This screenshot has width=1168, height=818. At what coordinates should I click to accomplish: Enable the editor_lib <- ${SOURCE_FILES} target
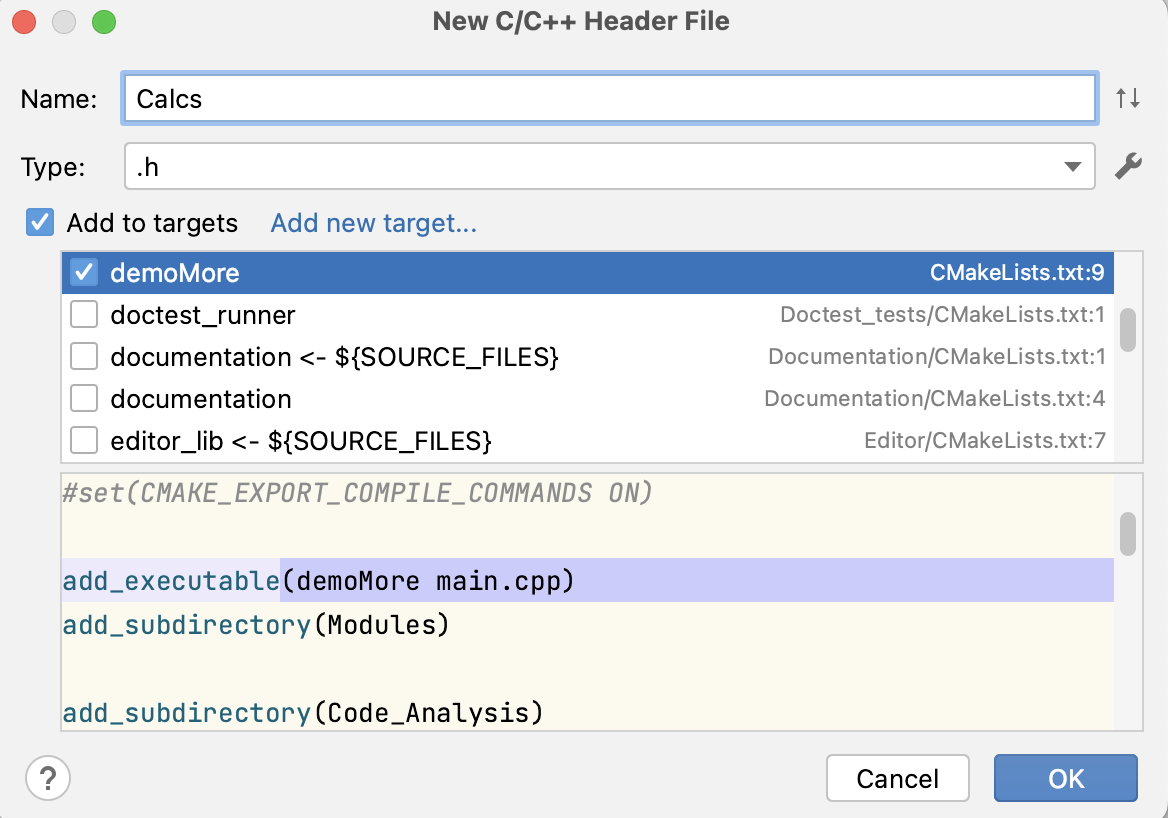click(84, 440)
